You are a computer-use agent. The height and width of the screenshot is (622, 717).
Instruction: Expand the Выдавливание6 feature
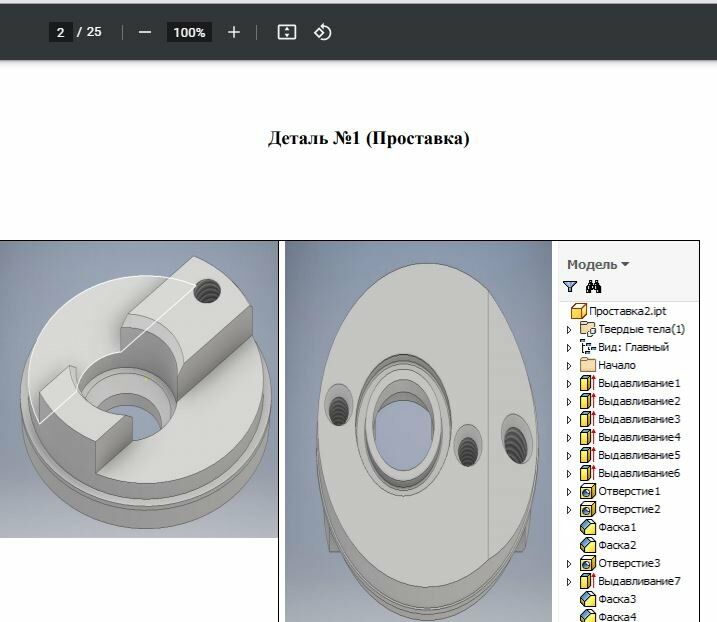(x=569, y=473)
